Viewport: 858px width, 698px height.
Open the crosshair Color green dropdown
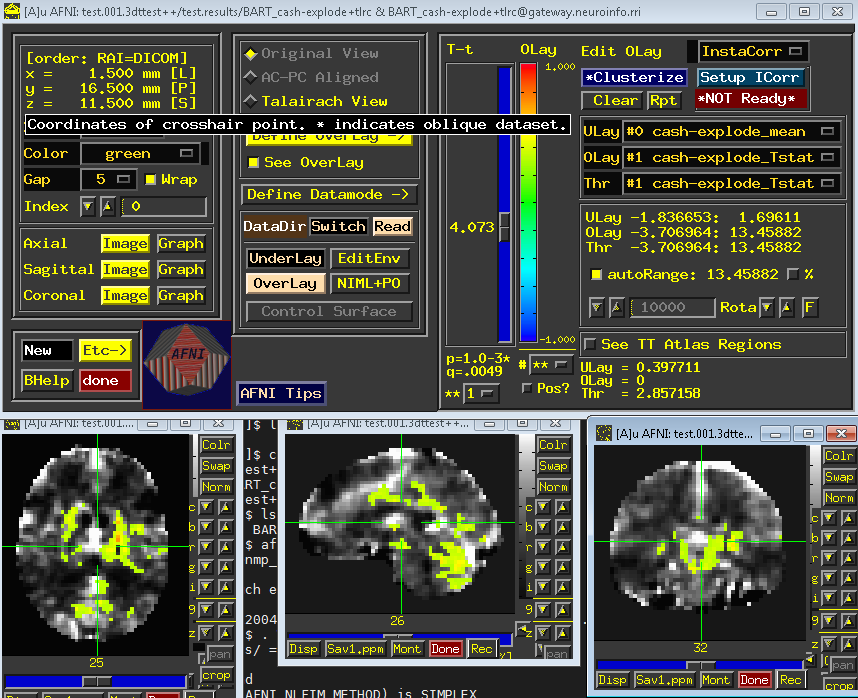click(x=140, y=154)
